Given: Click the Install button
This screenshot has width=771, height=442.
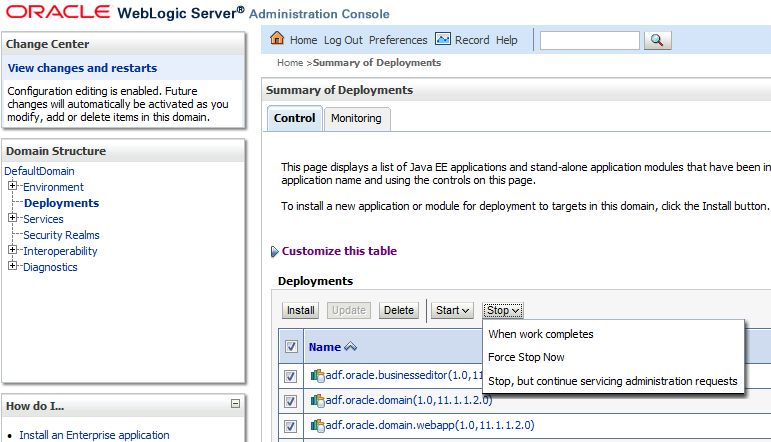Looking at the screenshot, I should [300, 310].
